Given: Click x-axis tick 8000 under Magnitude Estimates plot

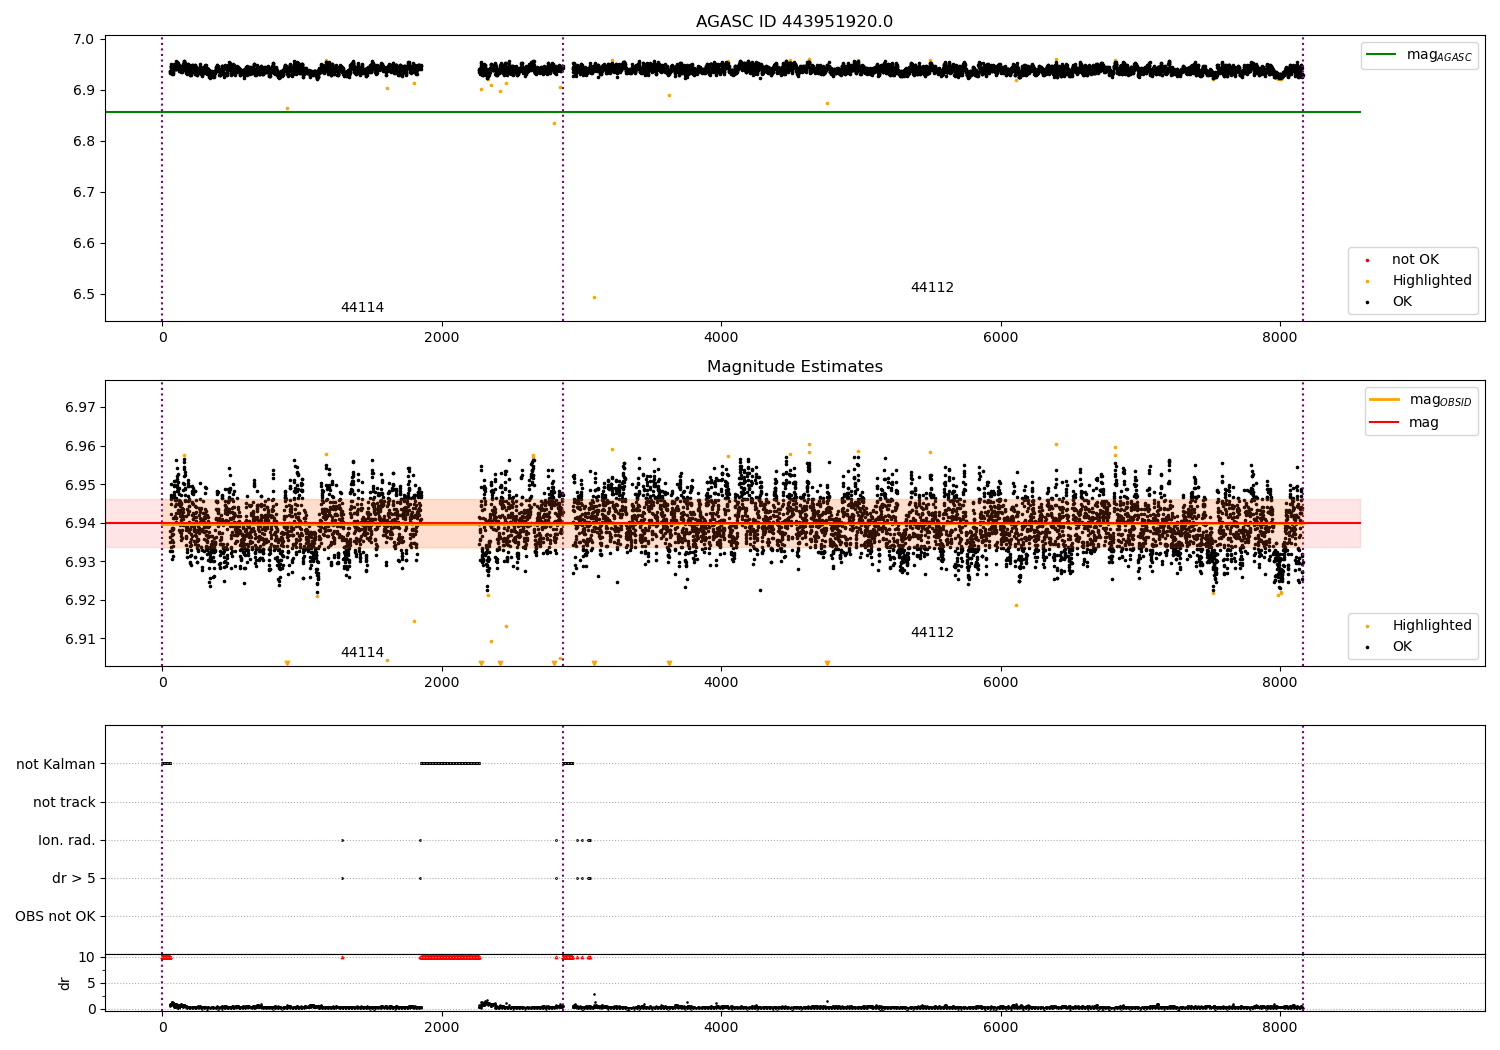Looking at the screenshot, I should [1280, 683].
